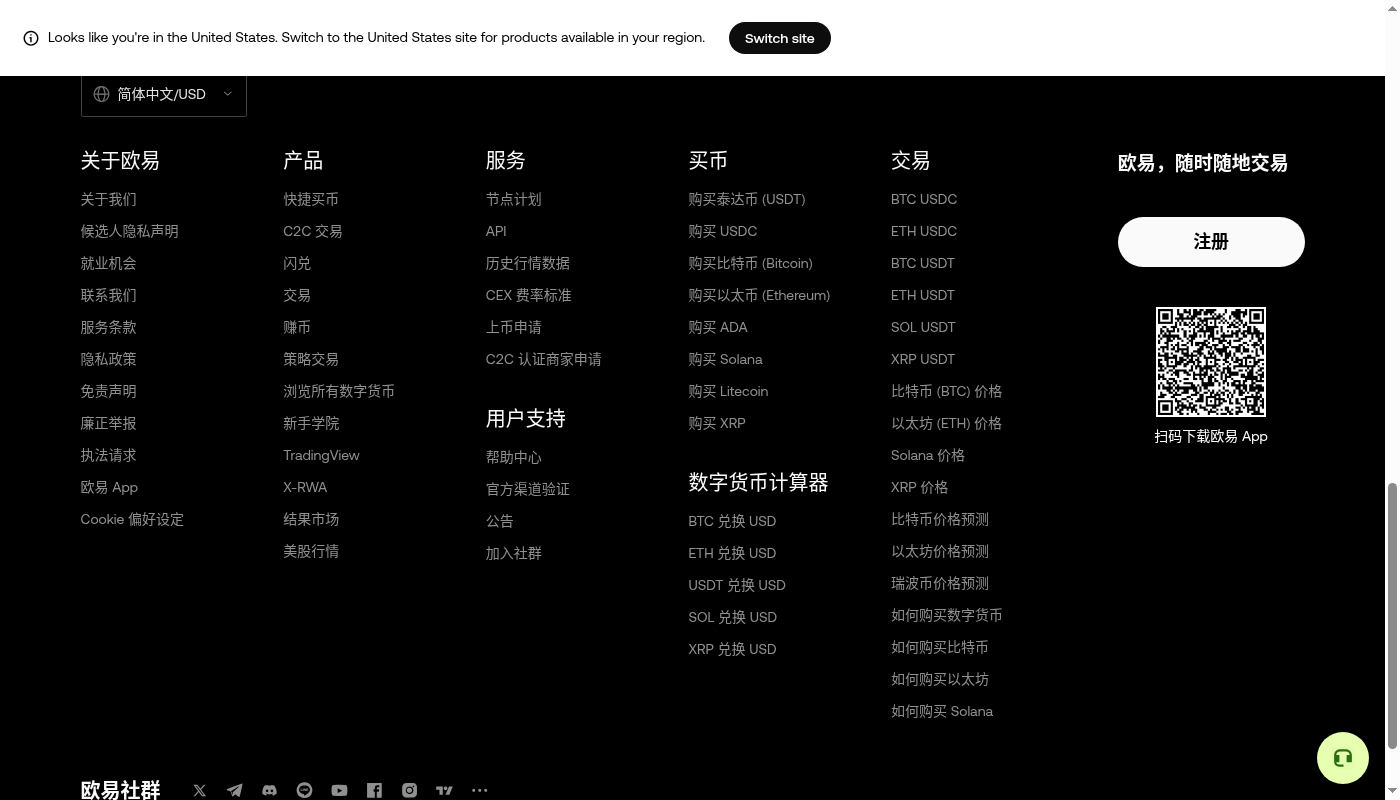Open the 执法请求 link
The height and width of the screenshot is (800, 1400).
point(109,455)
